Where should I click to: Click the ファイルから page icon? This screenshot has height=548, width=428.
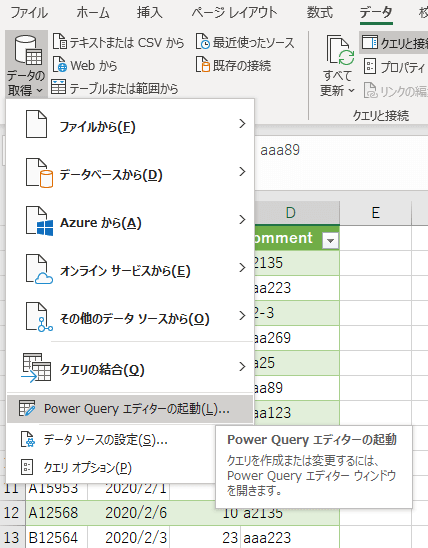36,124
